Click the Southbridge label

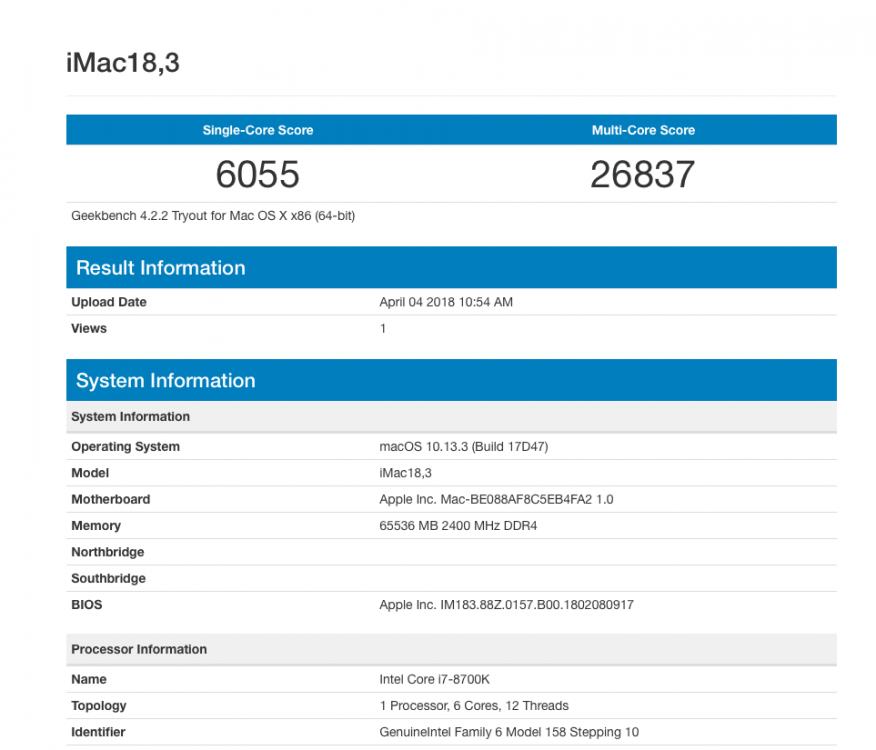click(108, 578)
